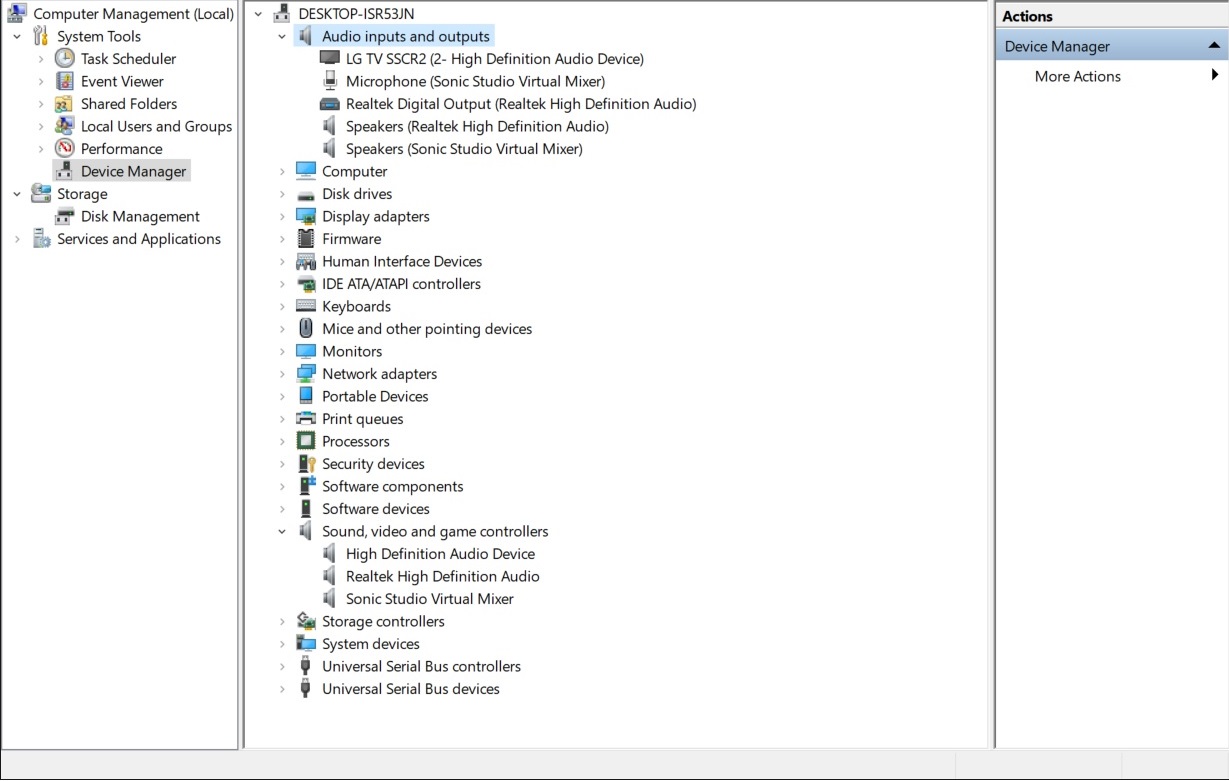This screenshot has width=1229, height=781.
Task: Select the LG TV SSCR2 audio device
Action: click(494, 59)
